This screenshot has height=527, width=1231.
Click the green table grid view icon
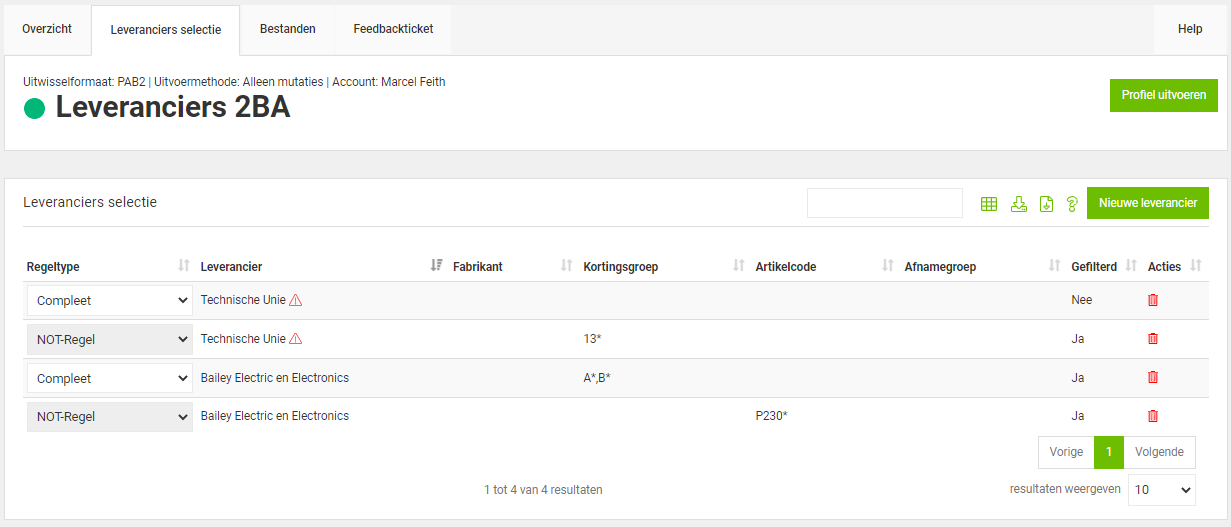(x=989, y=204)
